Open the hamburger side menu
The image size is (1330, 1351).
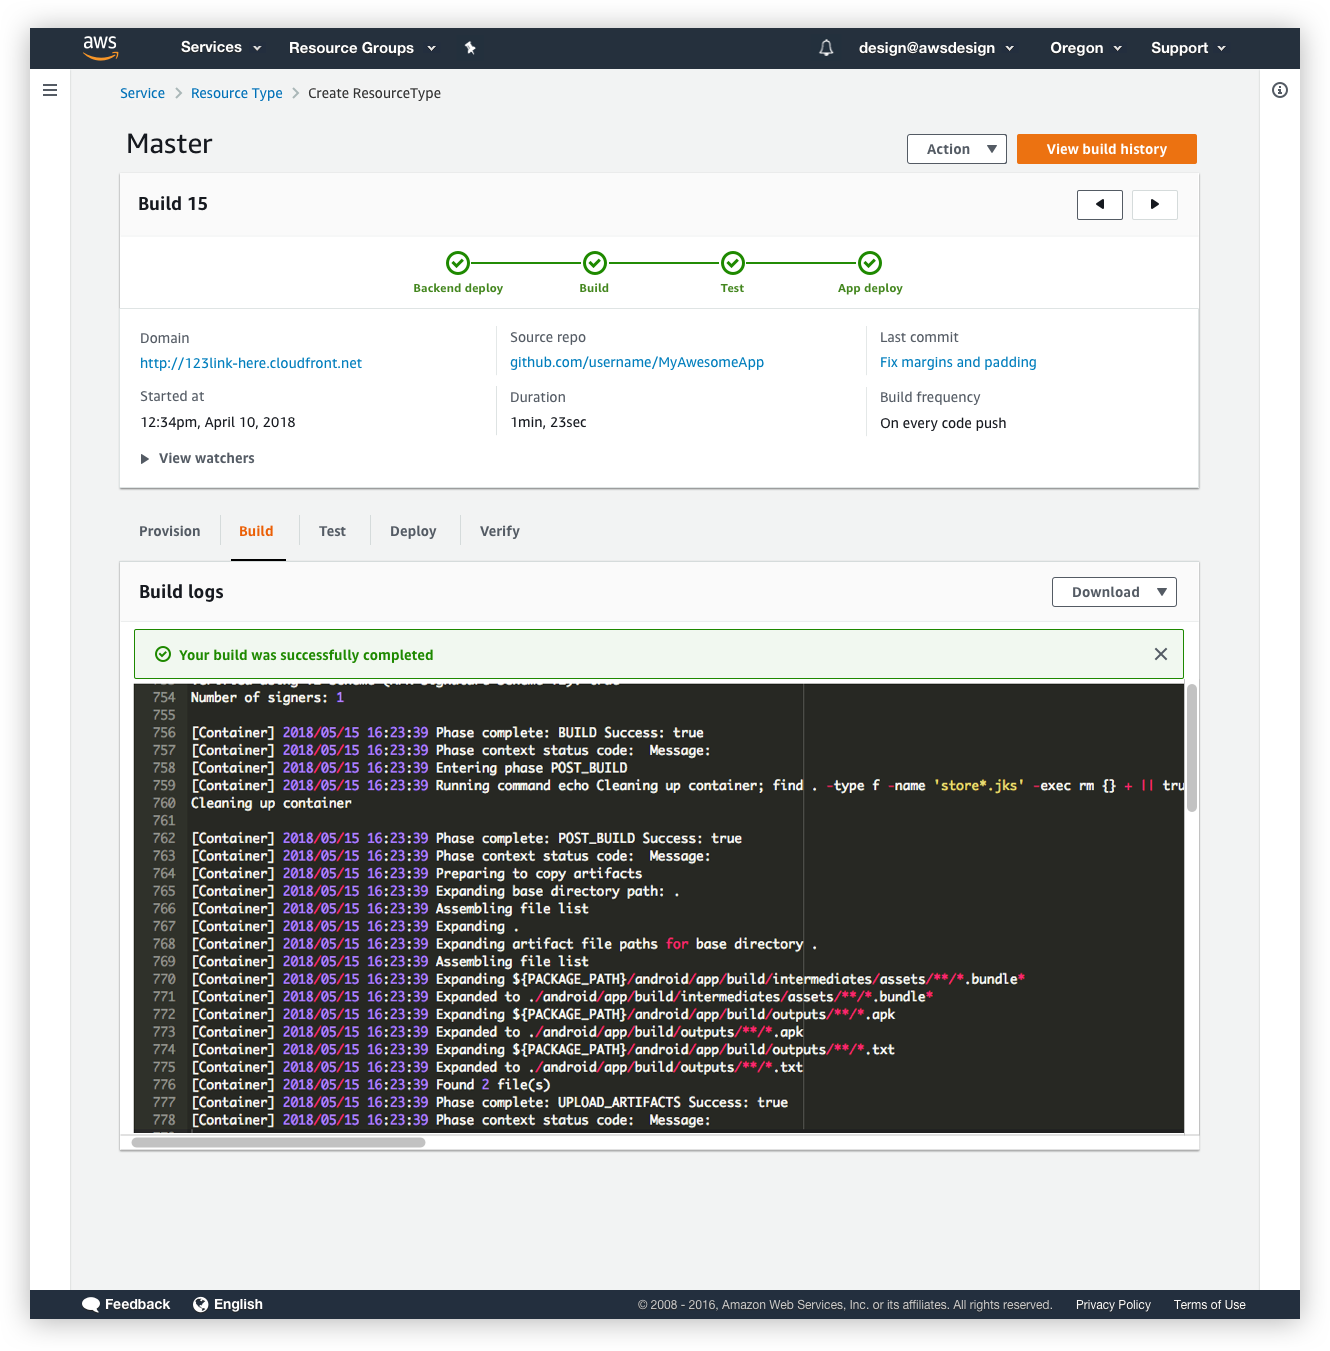(50, 90)
